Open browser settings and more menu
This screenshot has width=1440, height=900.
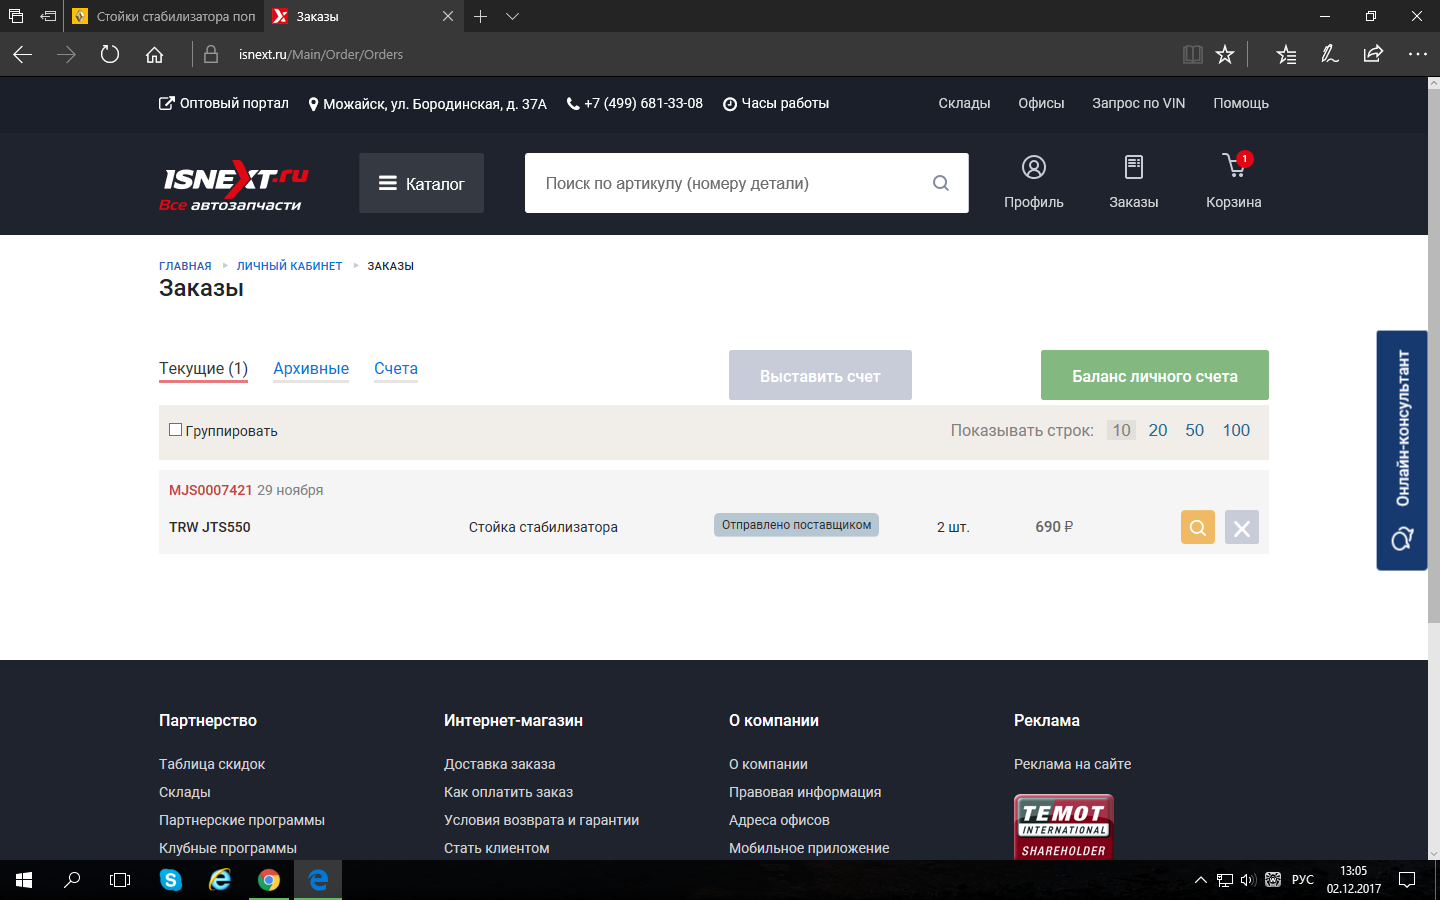click(x=1417, y=55)
